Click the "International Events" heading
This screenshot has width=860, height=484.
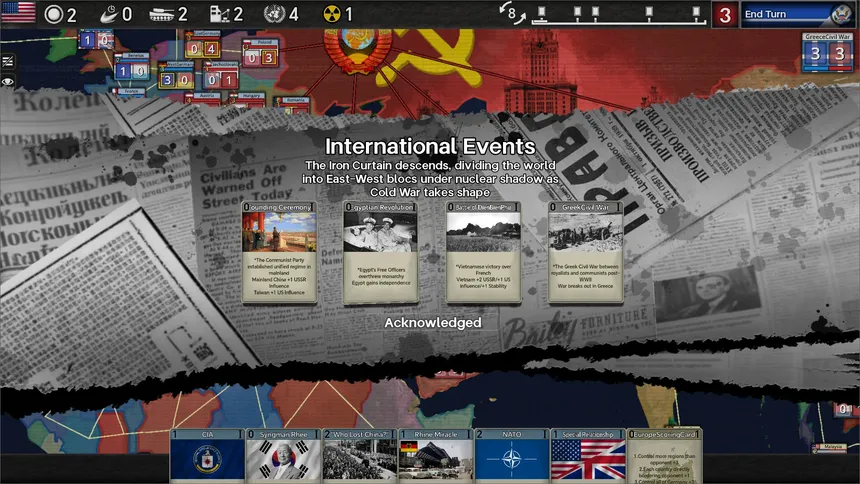point(430,147)
